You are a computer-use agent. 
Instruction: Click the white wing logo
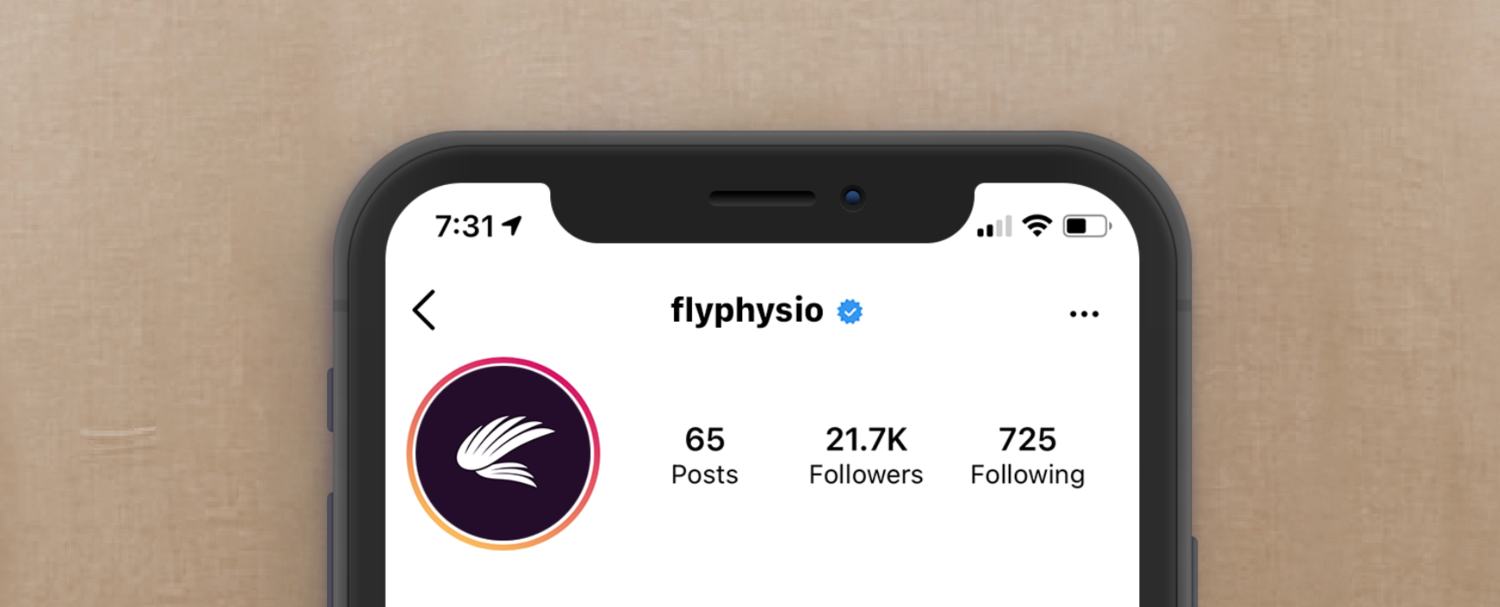[504, 454]
